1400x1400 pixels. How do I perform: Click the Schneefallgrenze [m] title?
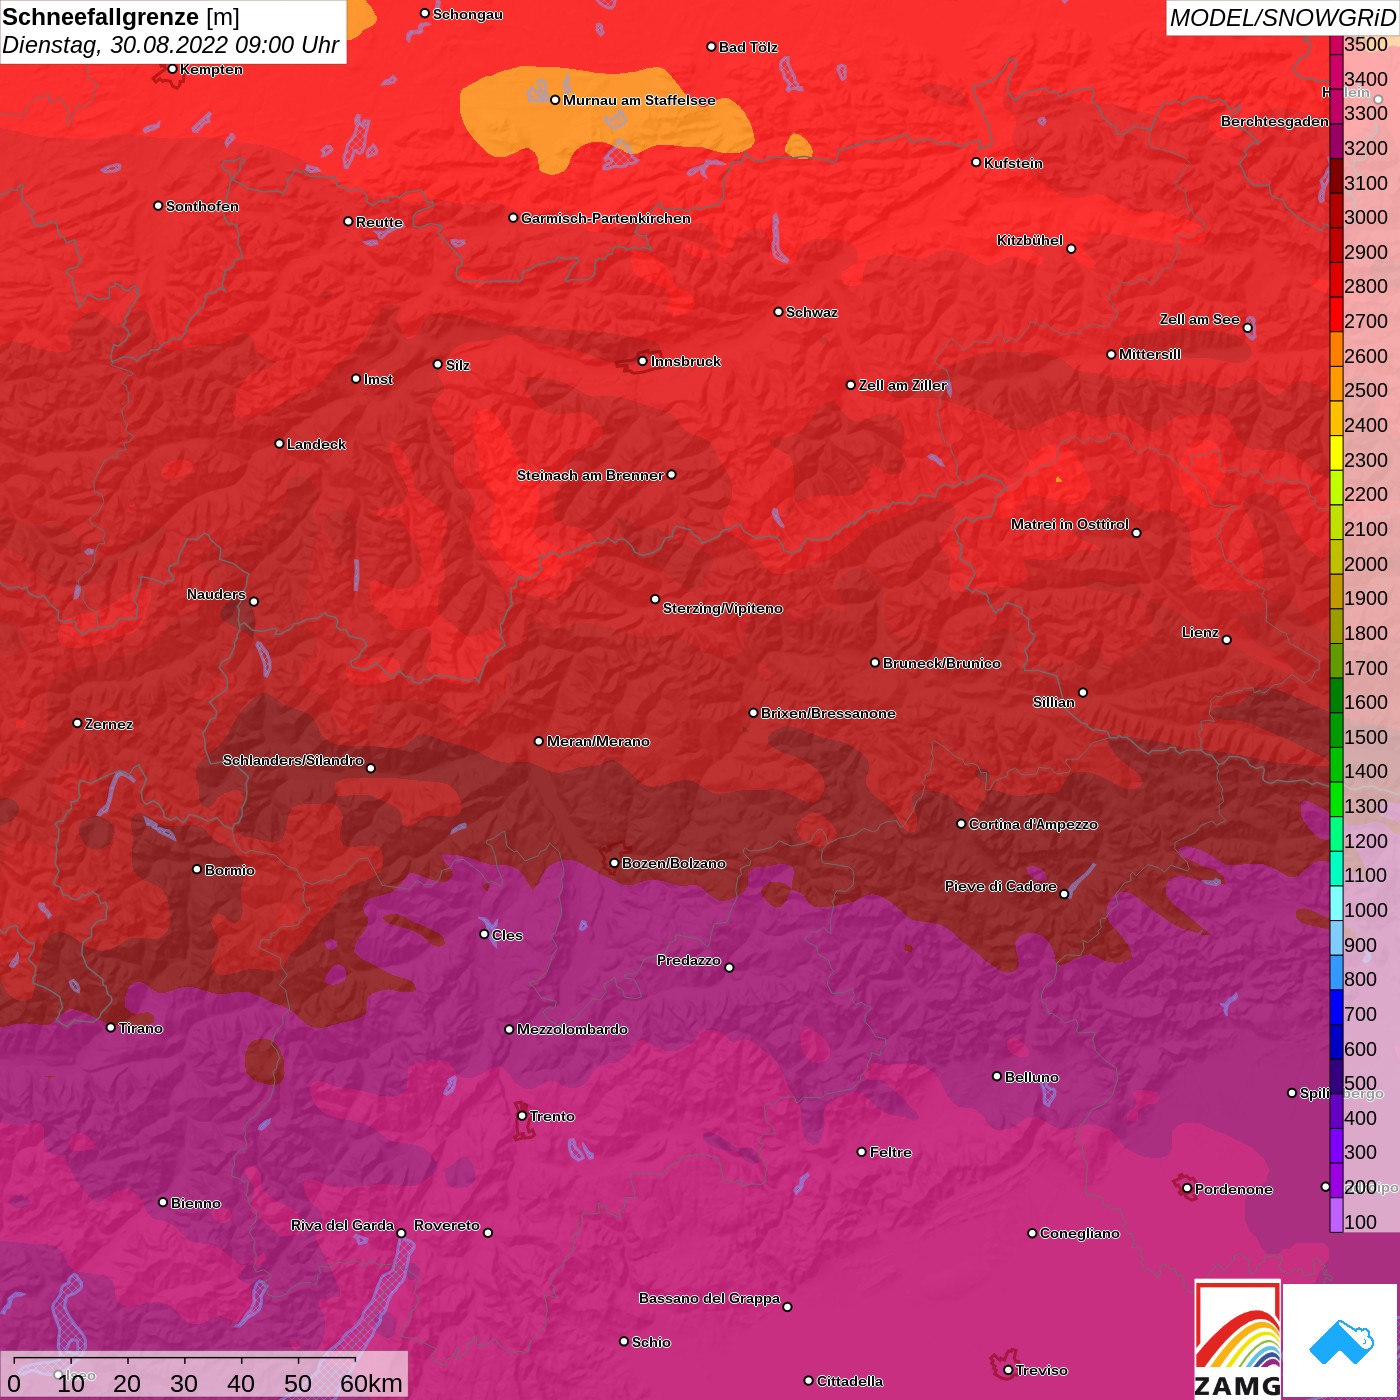[x=121, y=17]
